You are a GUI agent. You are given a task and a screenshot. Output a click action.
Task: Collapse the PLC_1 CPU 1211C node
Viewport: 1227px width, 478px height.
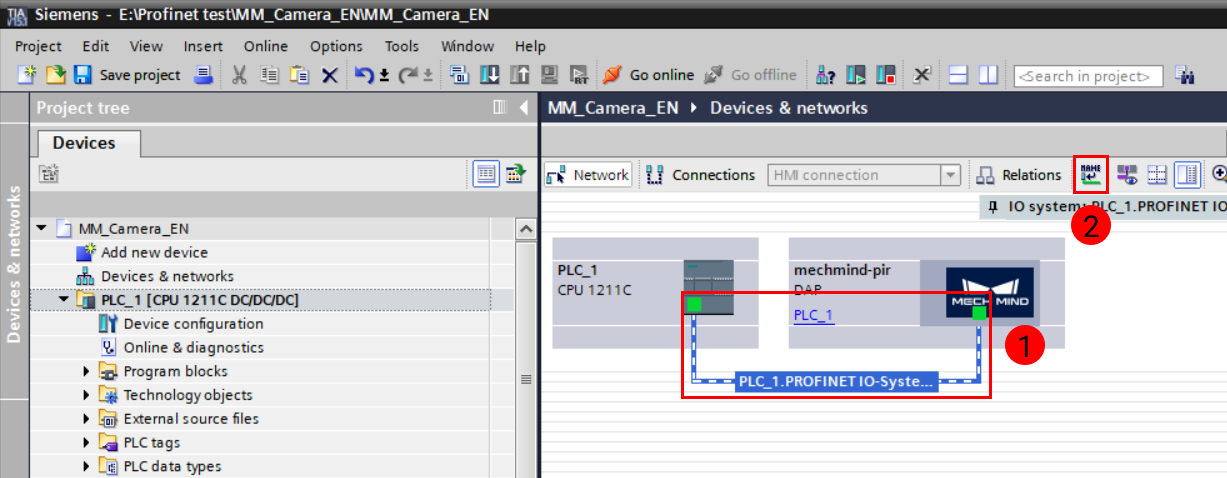coord(64,300)
